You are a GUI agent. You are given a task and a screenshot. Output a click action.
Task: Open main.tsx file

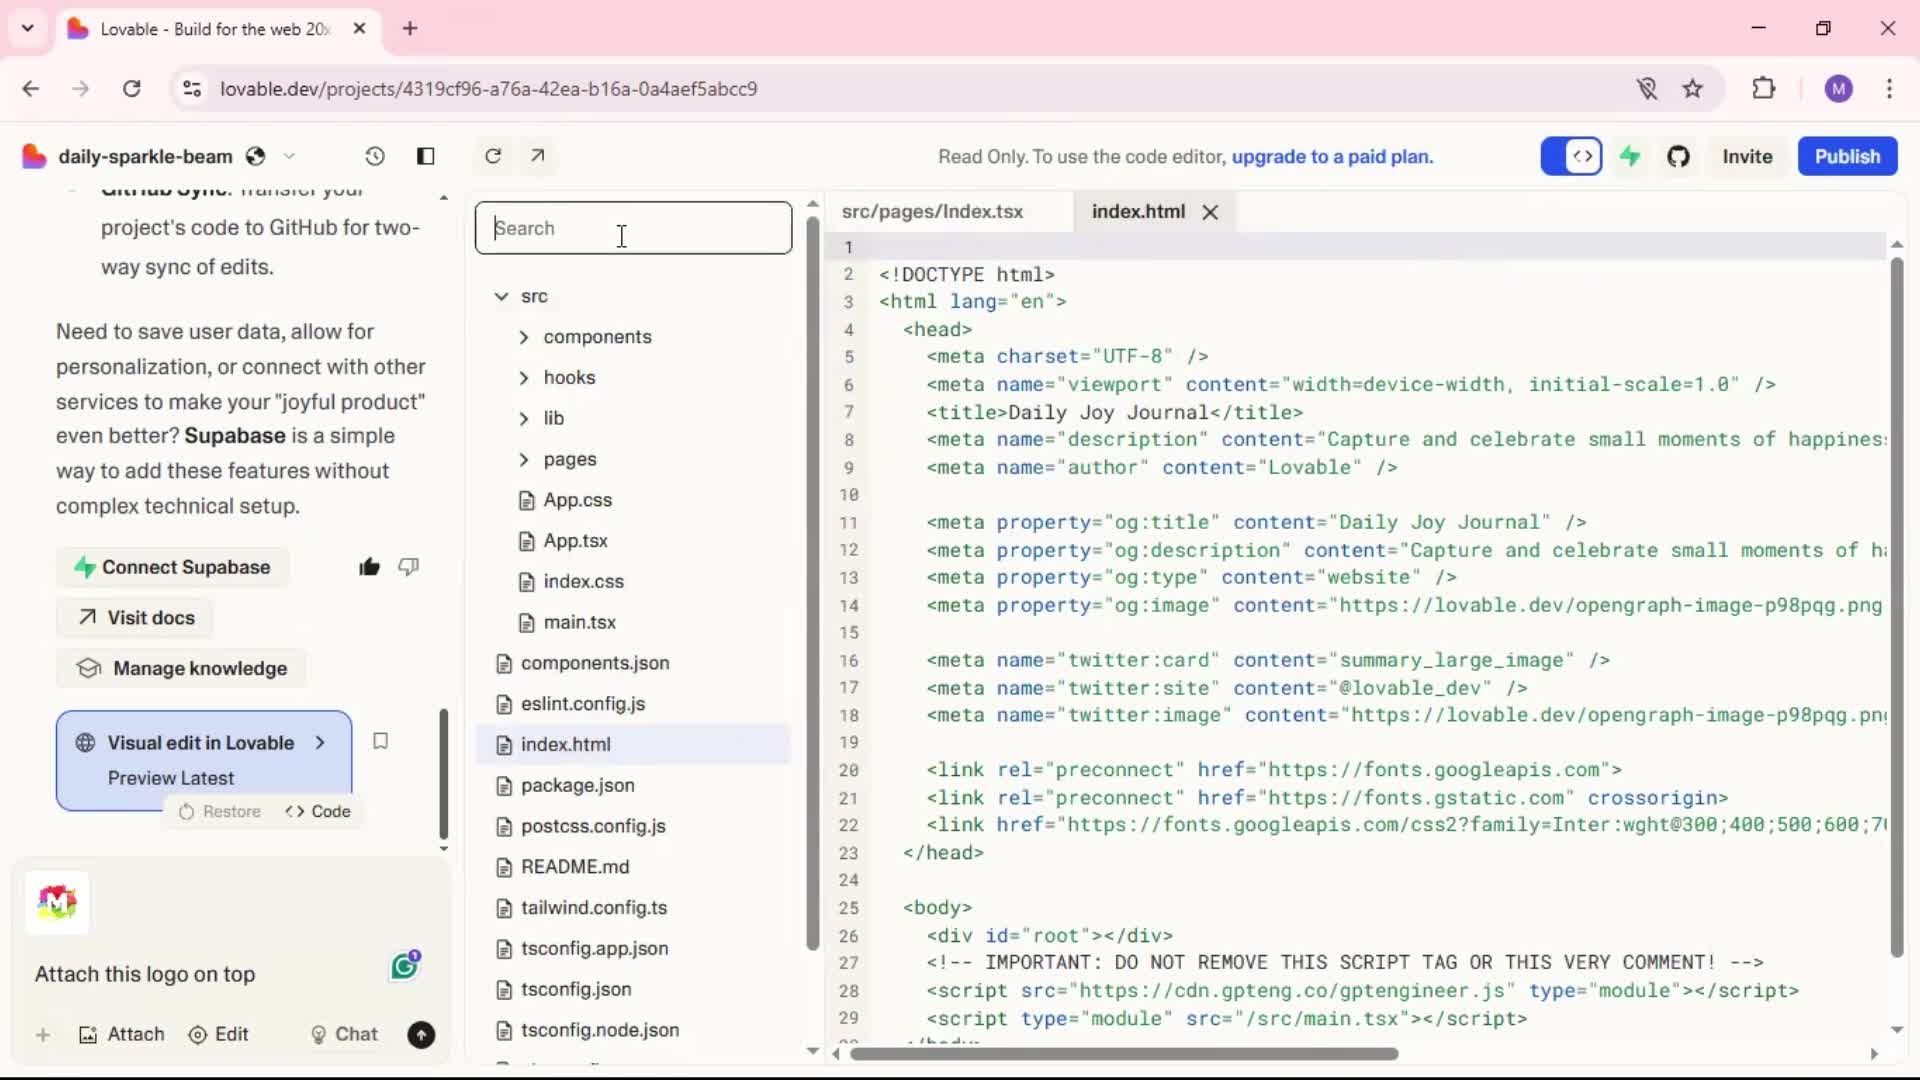(x=579, y=622)
